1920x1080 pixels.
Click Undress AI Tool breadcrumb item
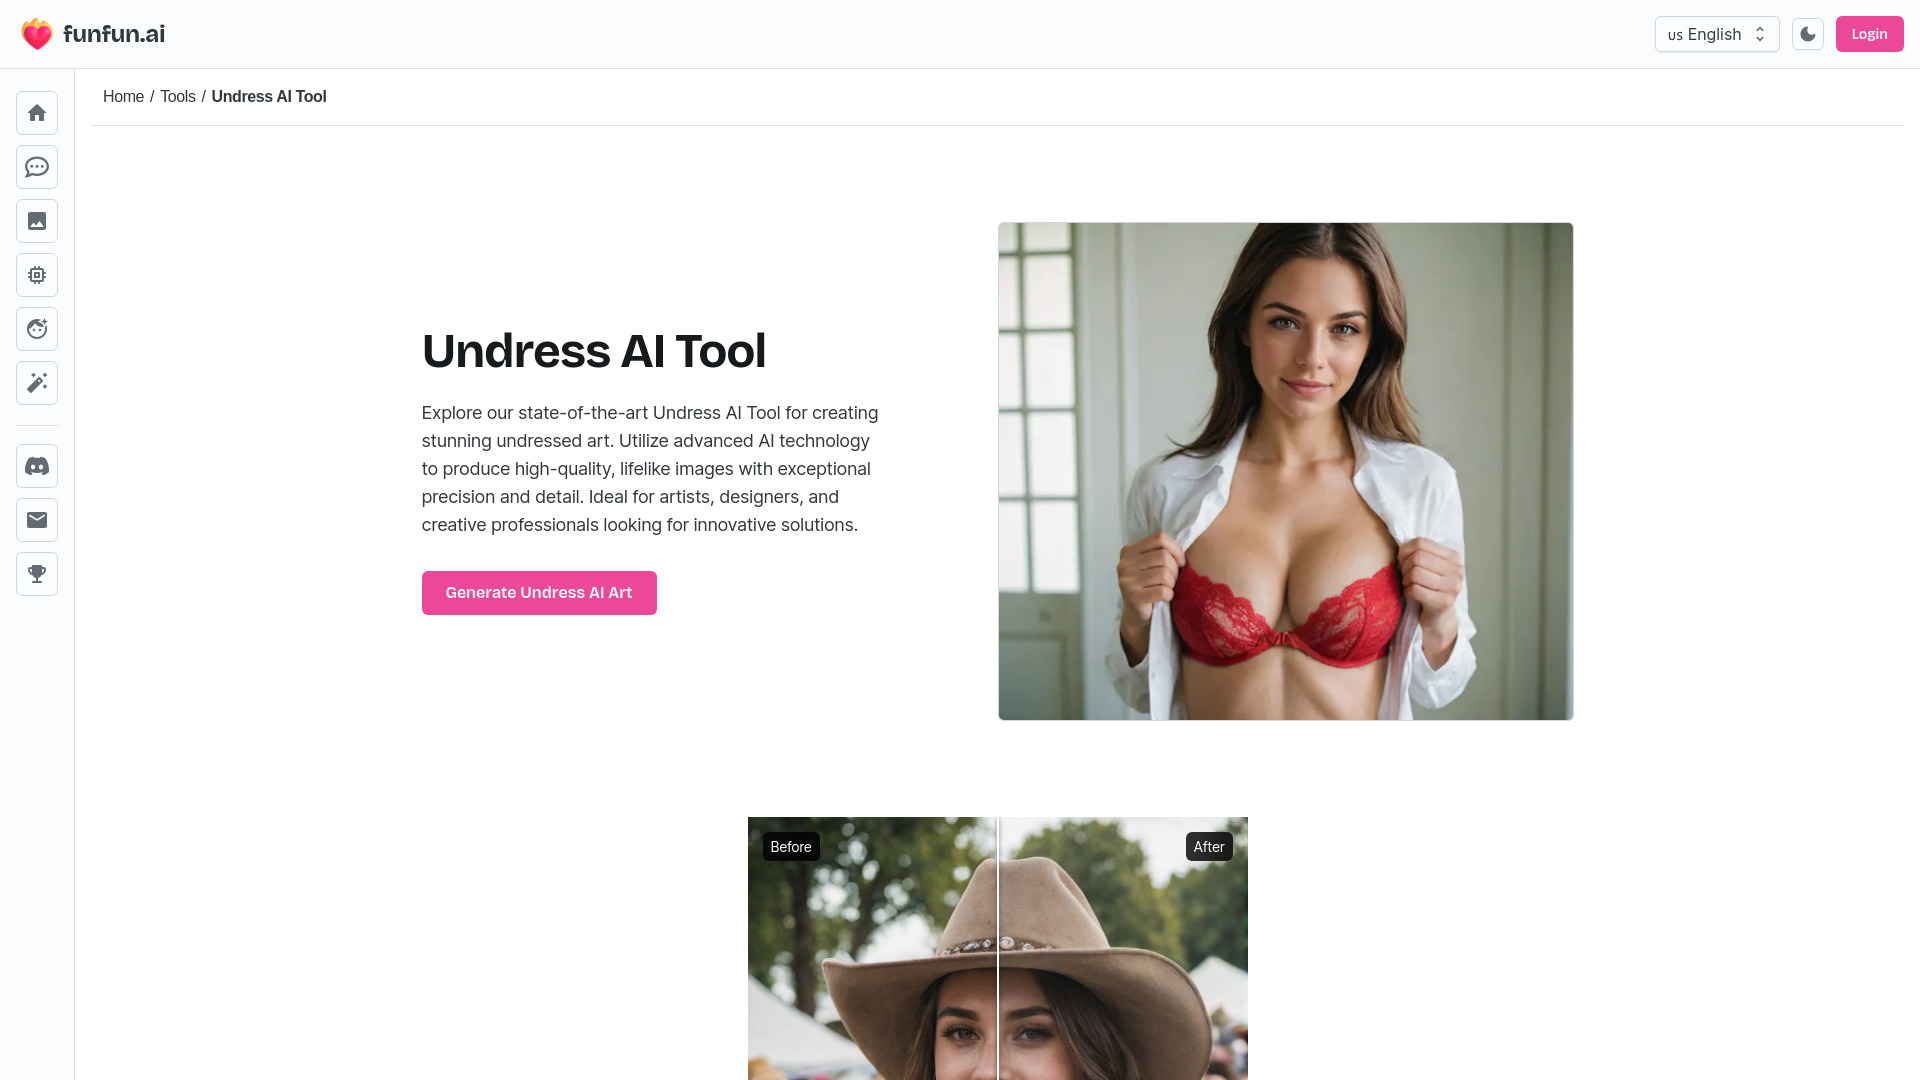269,95
